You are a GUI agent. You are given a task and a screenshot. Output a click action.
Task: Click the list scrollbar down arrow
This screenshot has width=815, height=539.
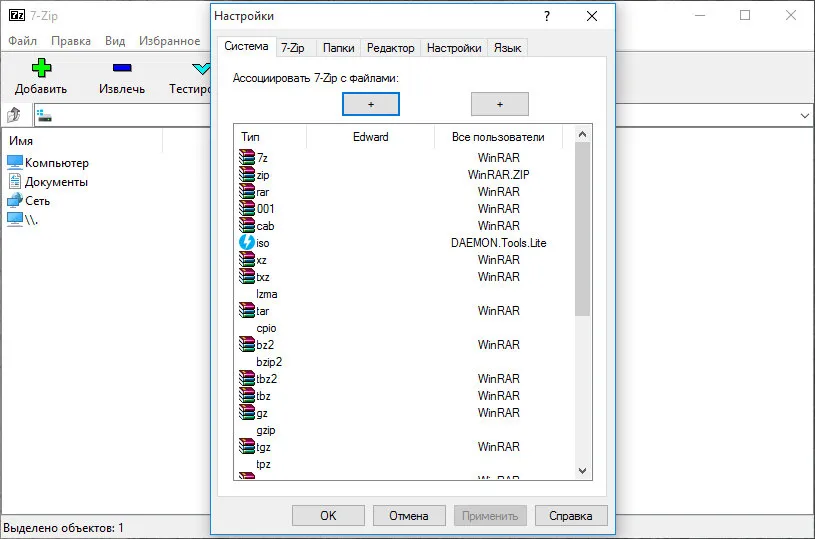tap(582, 470)
